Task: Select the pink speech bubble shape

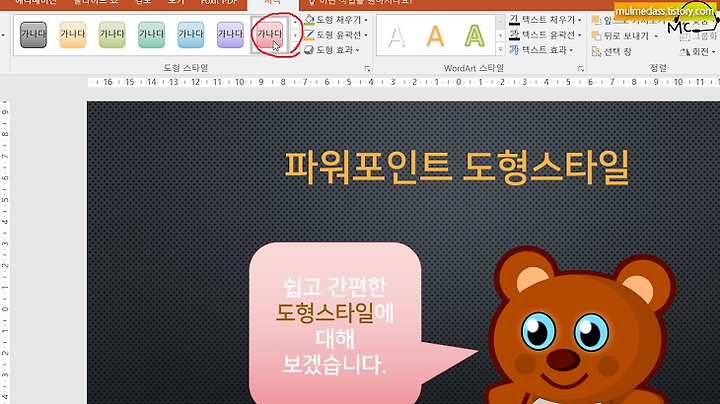Action: click(363, 324)
